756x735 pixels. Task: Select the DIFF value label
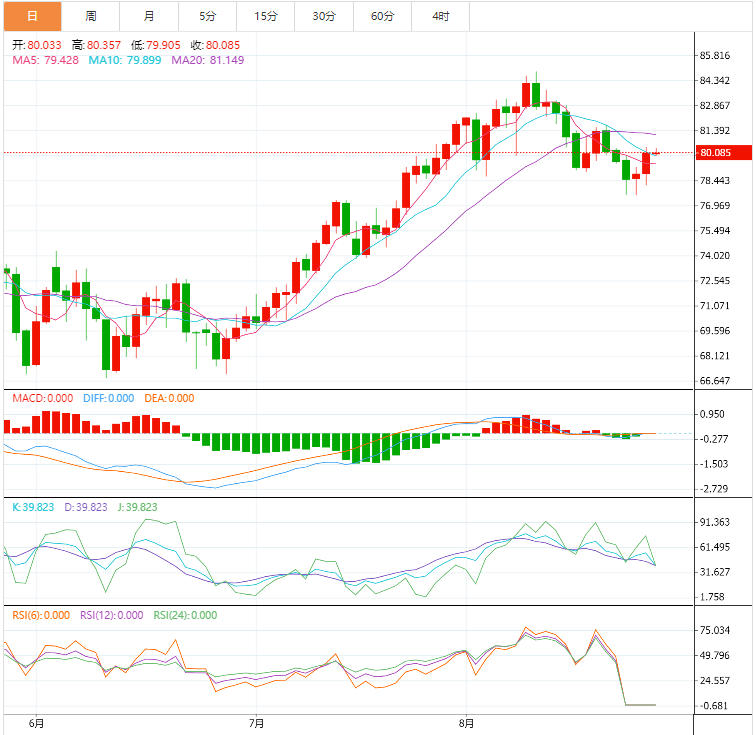coord(106,398)
